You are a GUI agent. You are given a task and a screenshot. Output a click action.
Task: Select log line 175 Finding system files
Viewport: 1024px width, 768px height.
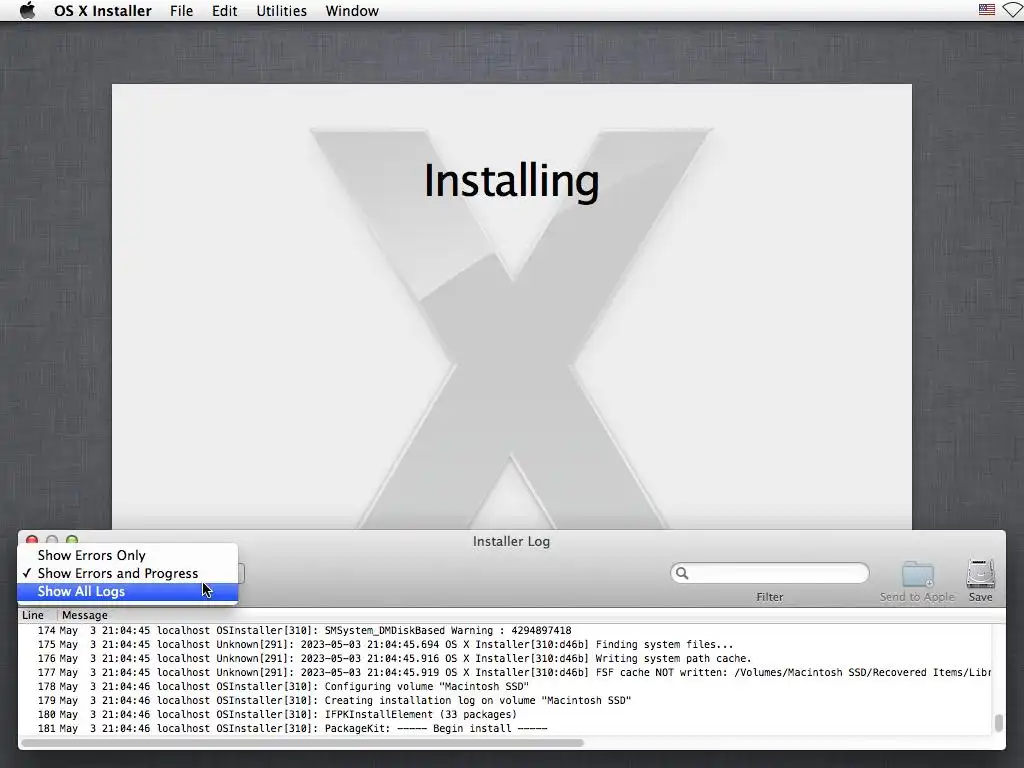coord(506,645)
